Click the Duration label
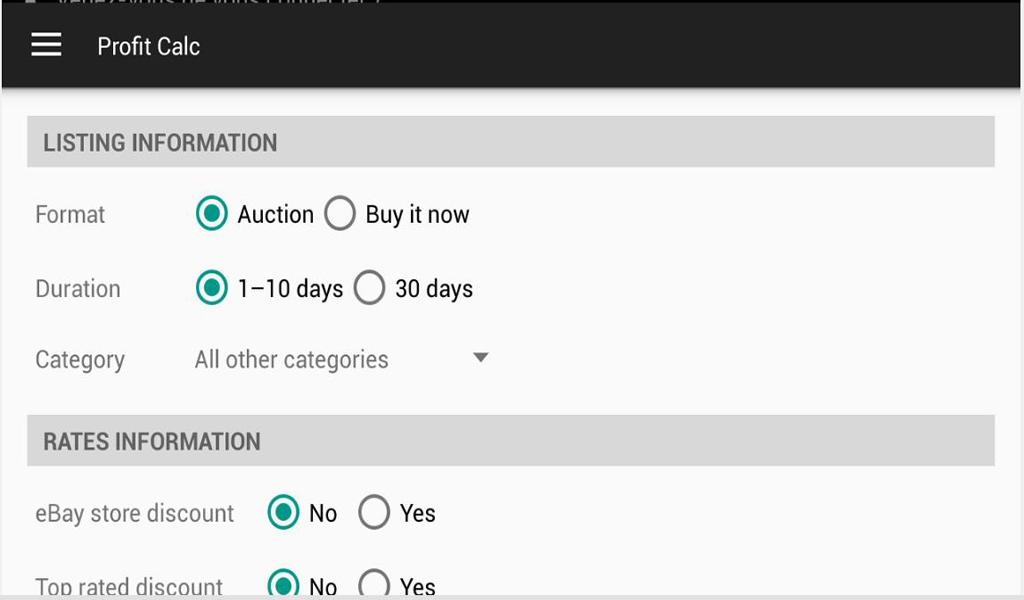The image size is (1024, 600). [78, 289]
